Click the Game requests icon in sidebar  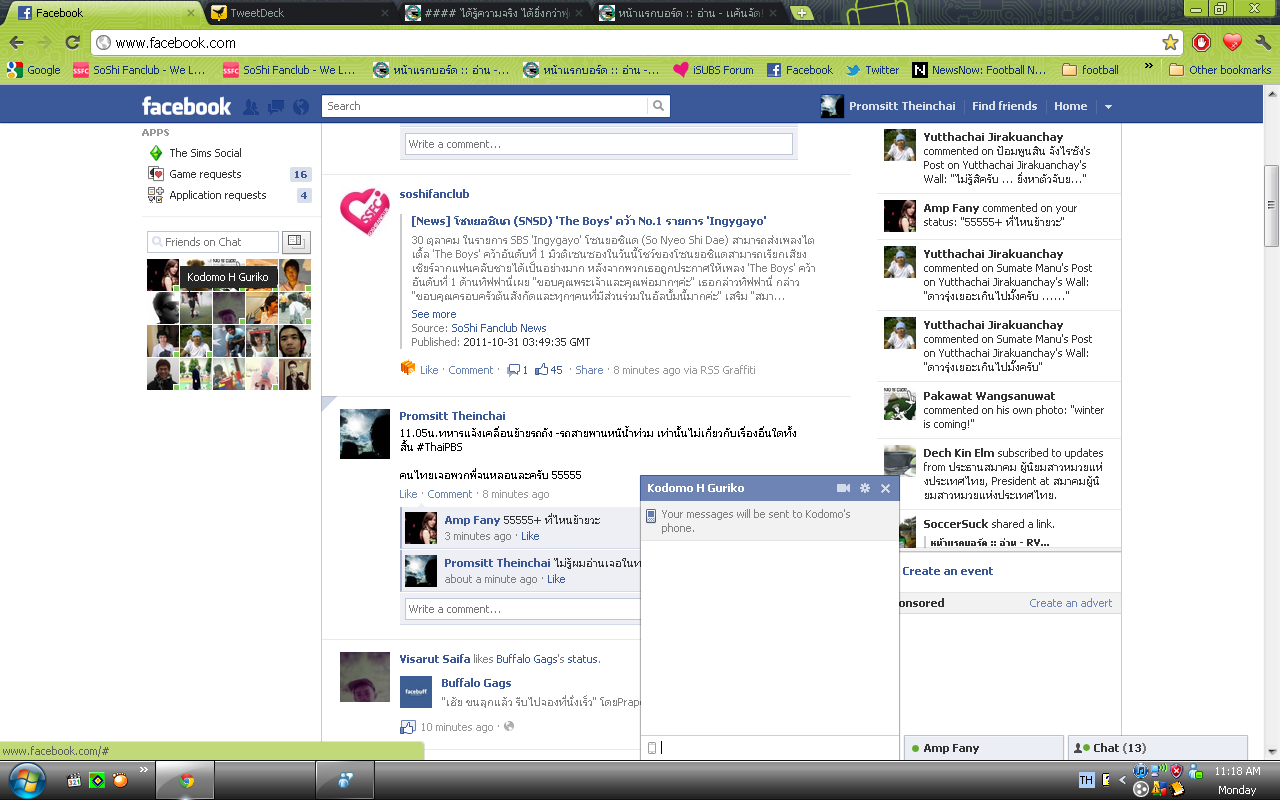pos(155,174)
